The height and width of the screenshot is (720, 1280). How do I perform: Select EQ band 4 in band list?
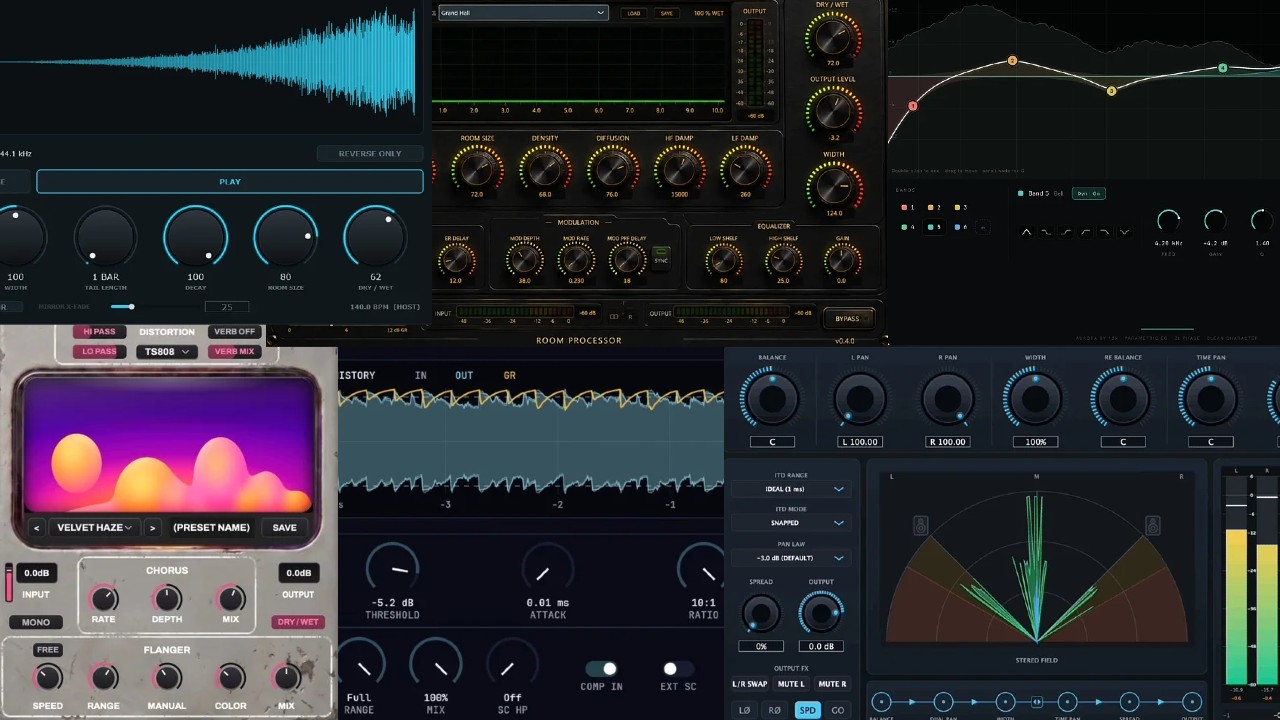(x=906, y=227)
